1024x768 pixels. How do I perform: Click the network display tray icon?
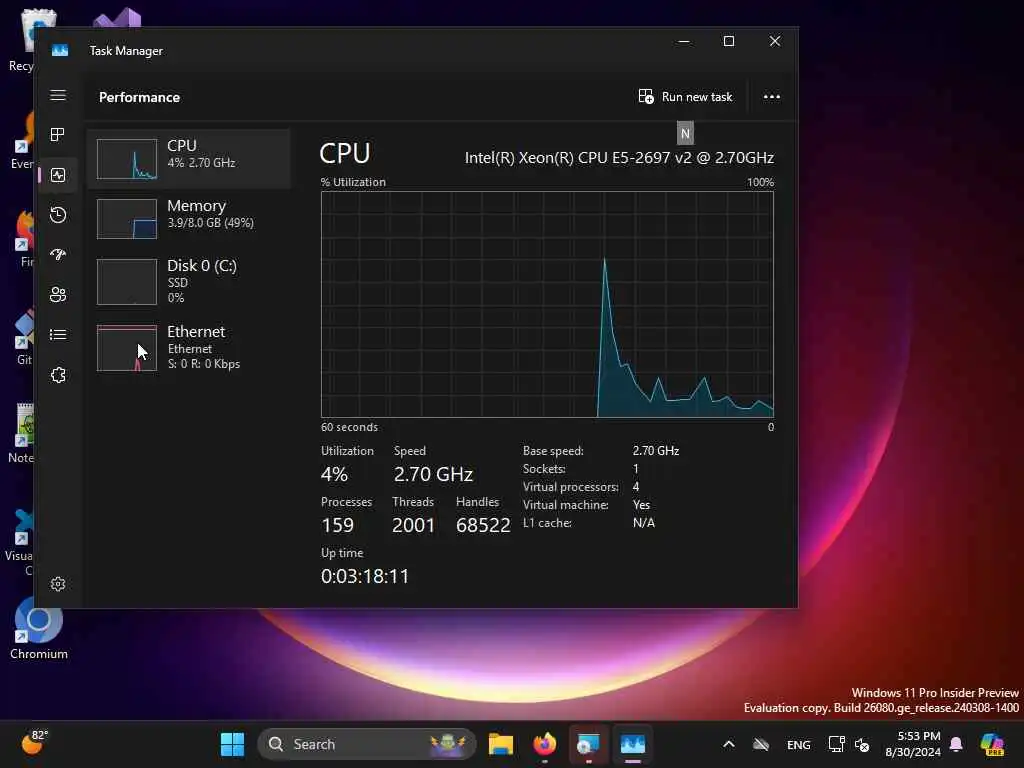coord(837,744)
